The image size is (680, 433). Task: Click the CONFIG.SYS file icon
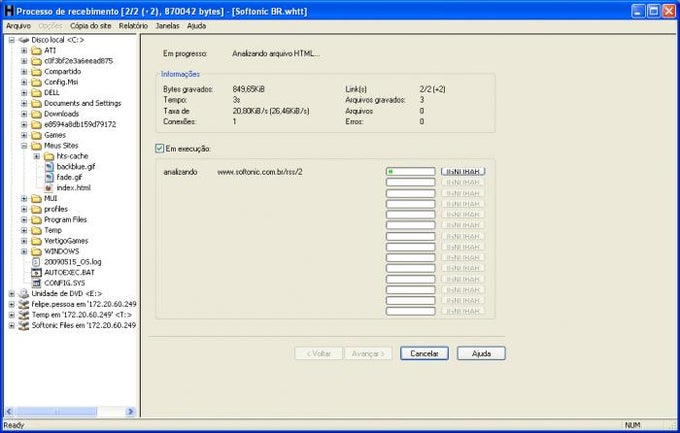36,283
